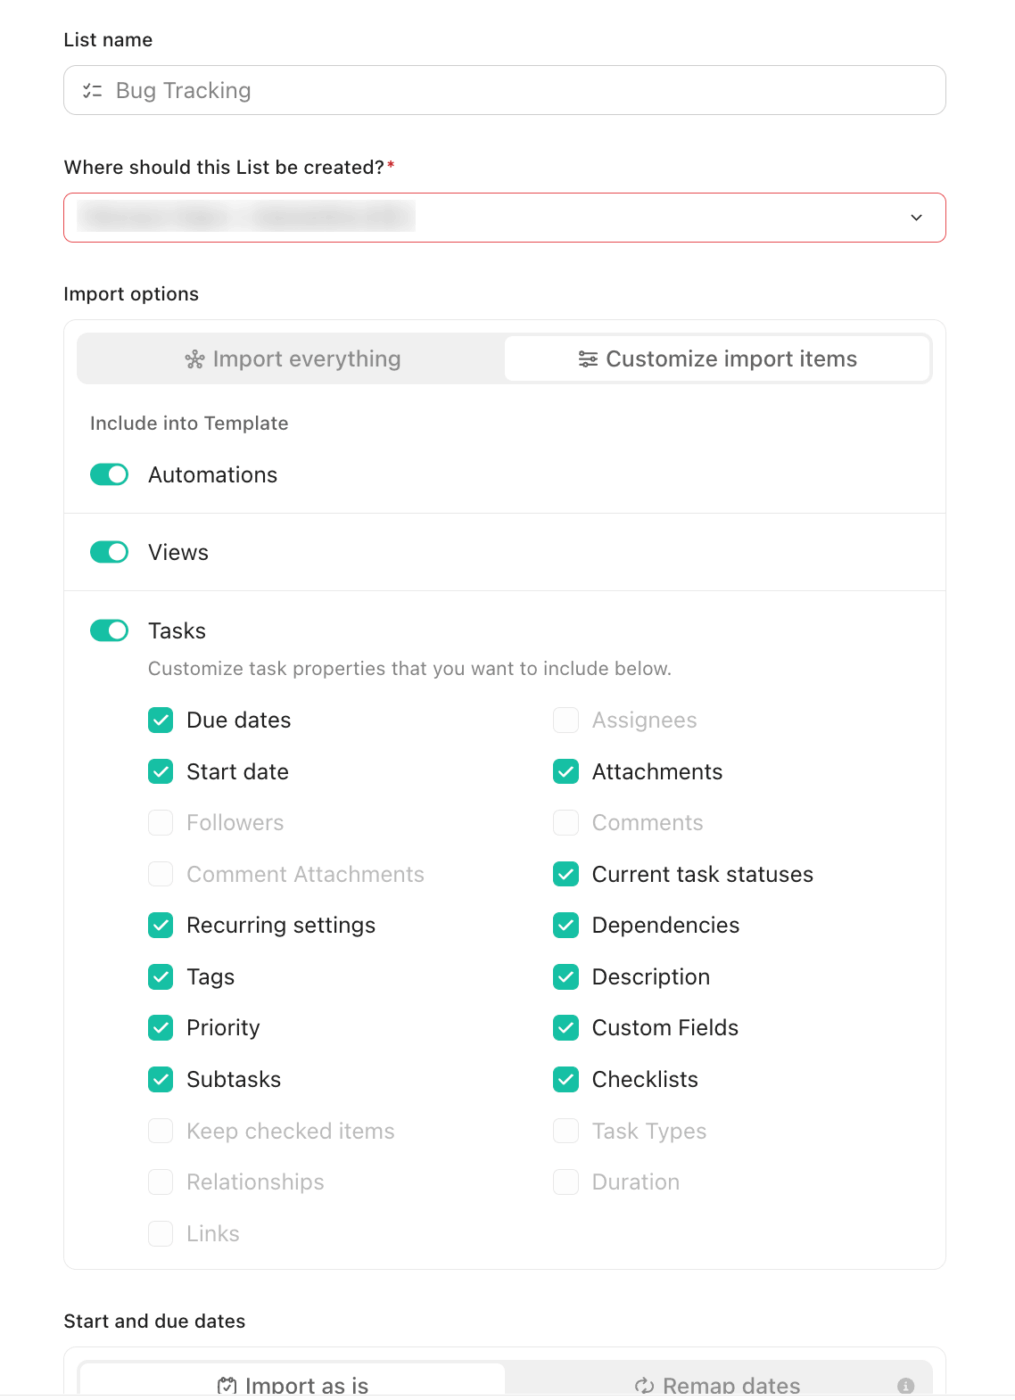The width and height of the screenshot is (1015, 1400).
Task: Disable the Automations toggle
Action: [x=109, y=474]
